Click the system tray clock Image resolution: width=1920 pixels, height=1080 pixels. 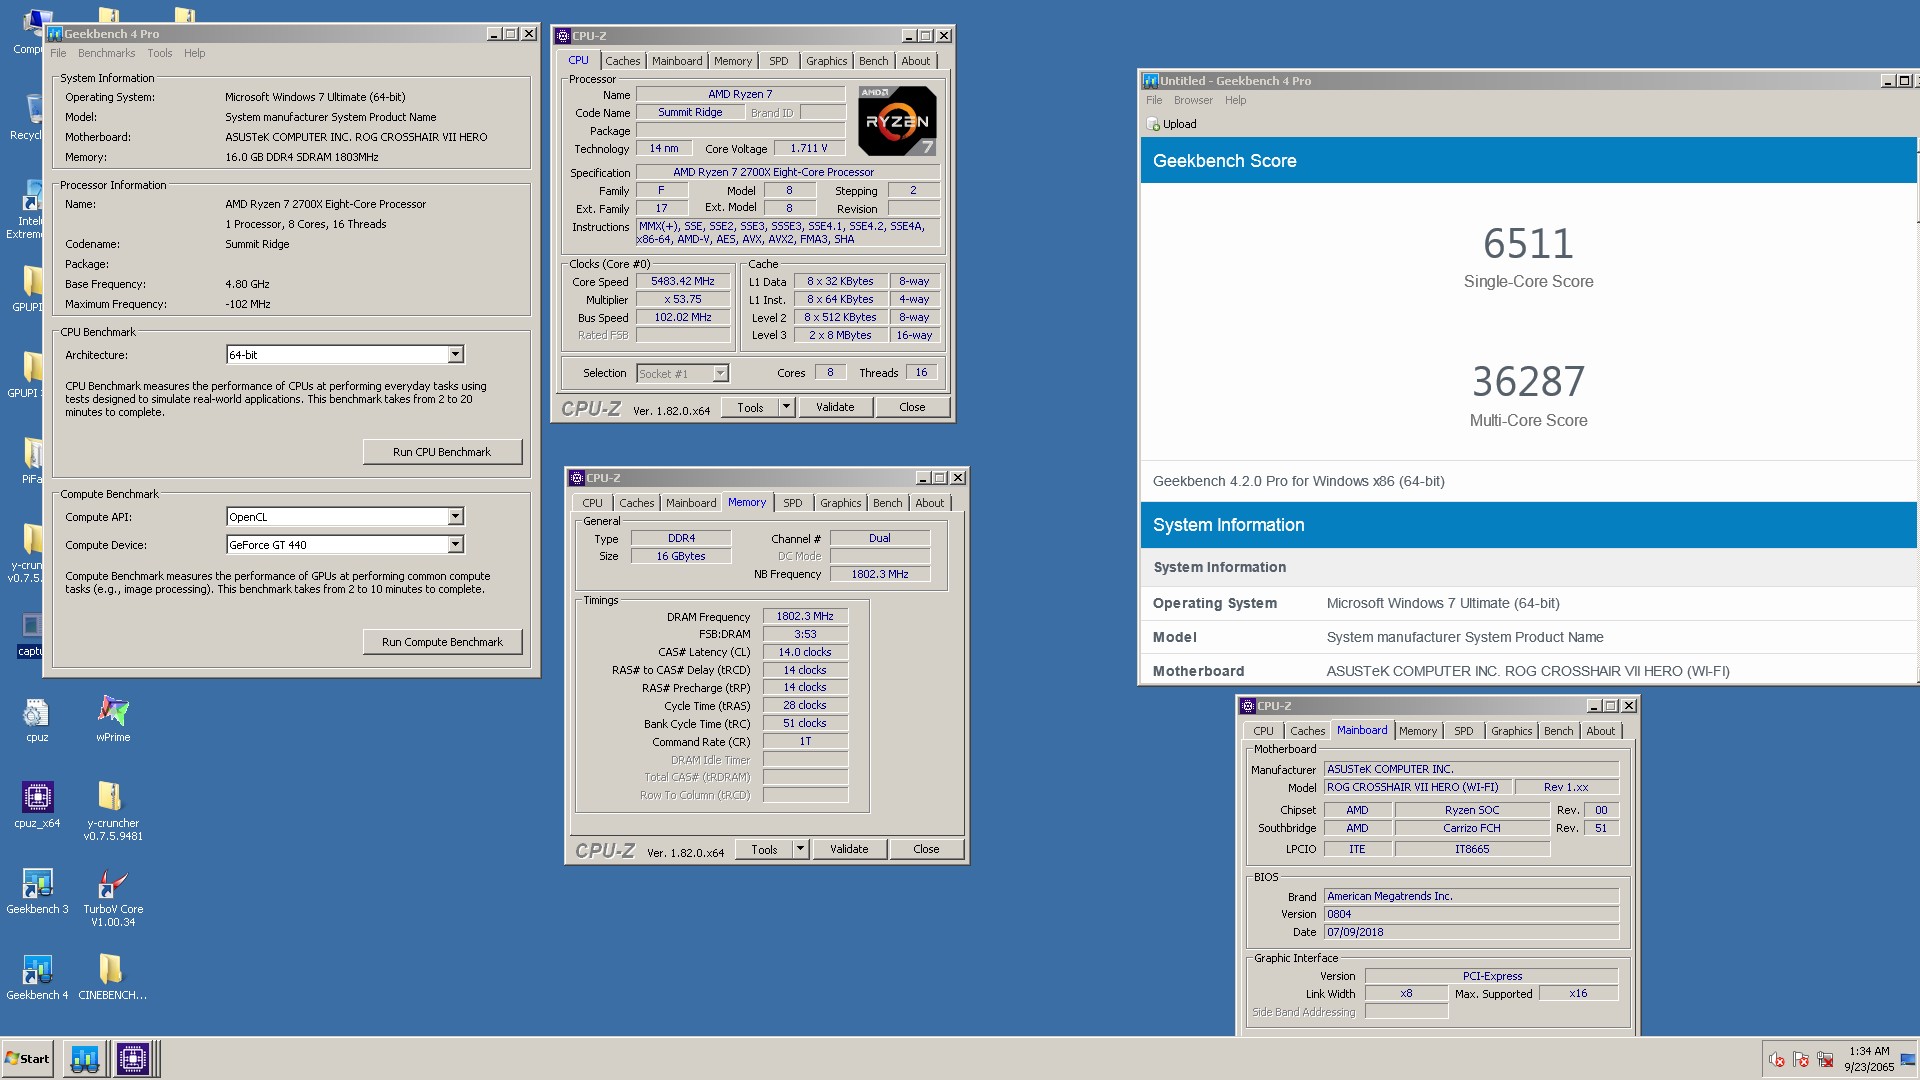pos(1869,1059)
